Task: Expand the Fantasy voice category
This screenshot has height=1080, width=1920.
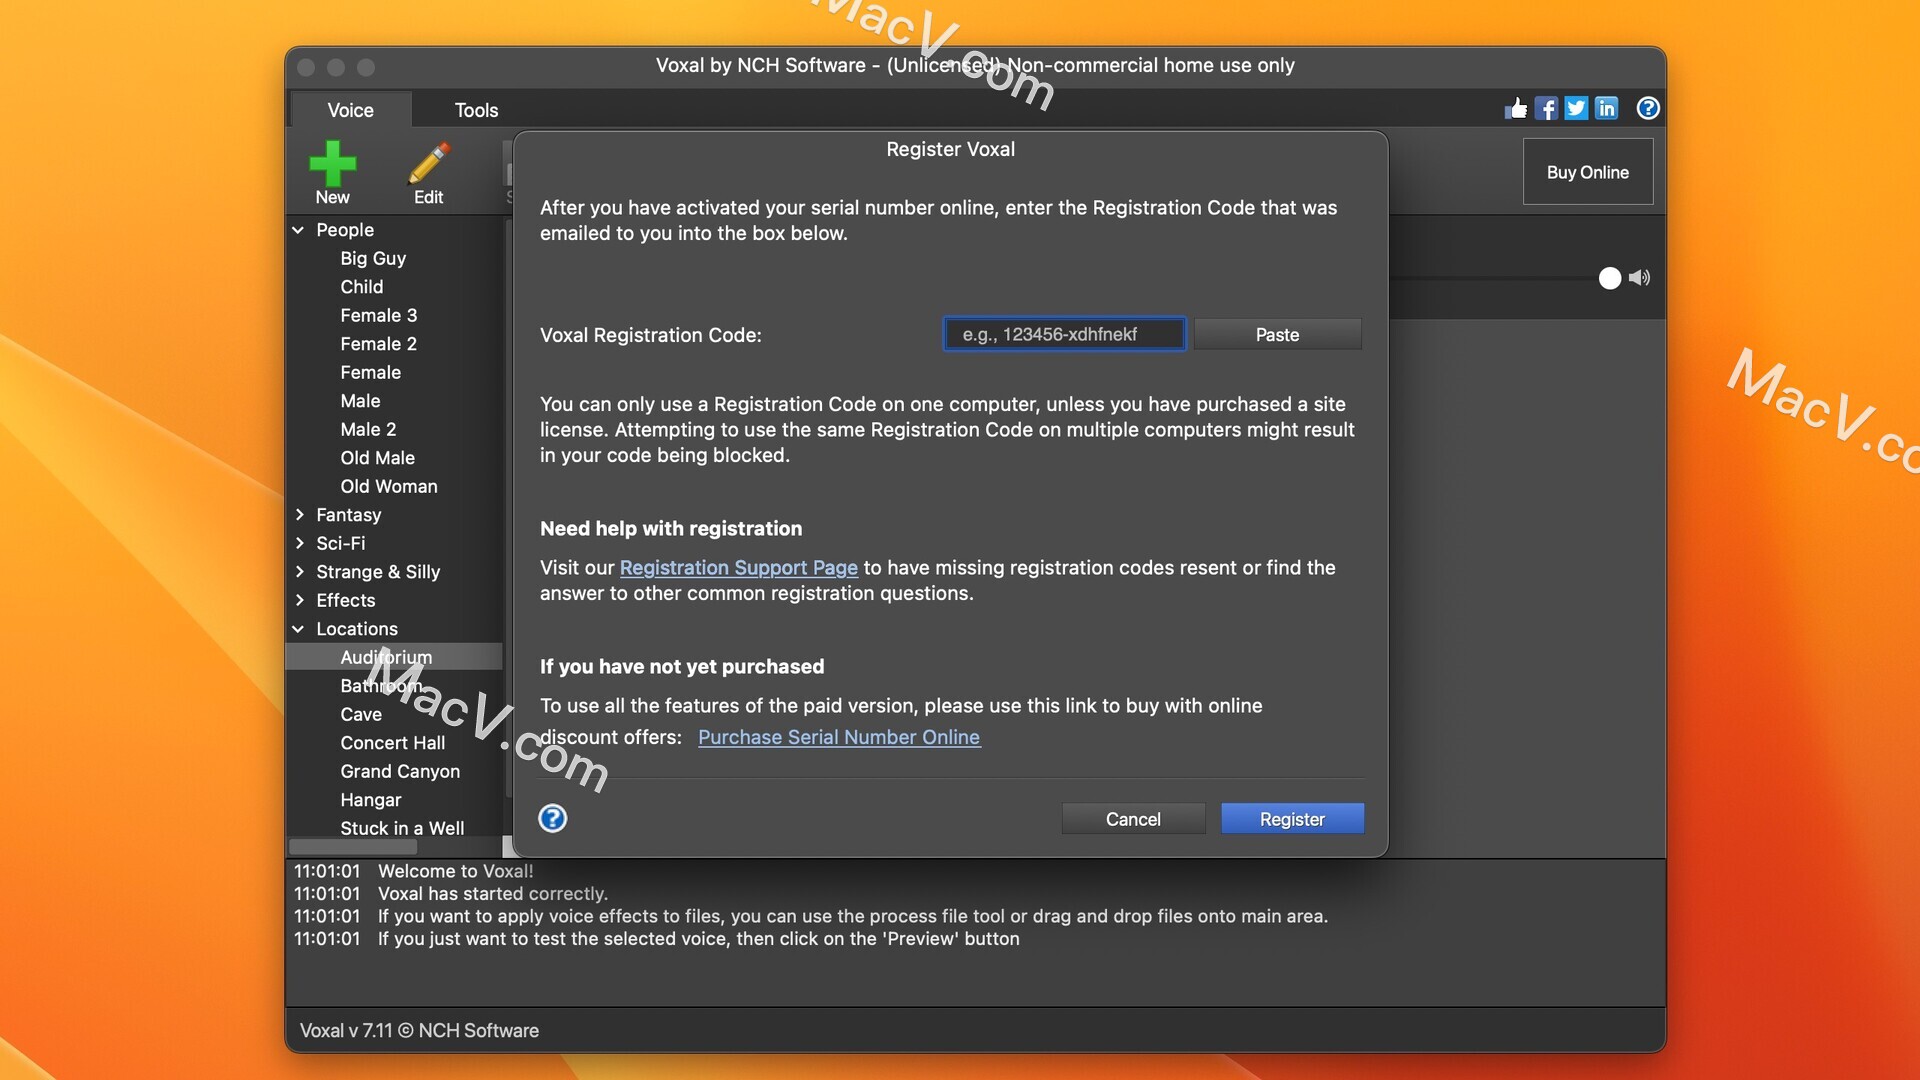Action: [299, 514]
